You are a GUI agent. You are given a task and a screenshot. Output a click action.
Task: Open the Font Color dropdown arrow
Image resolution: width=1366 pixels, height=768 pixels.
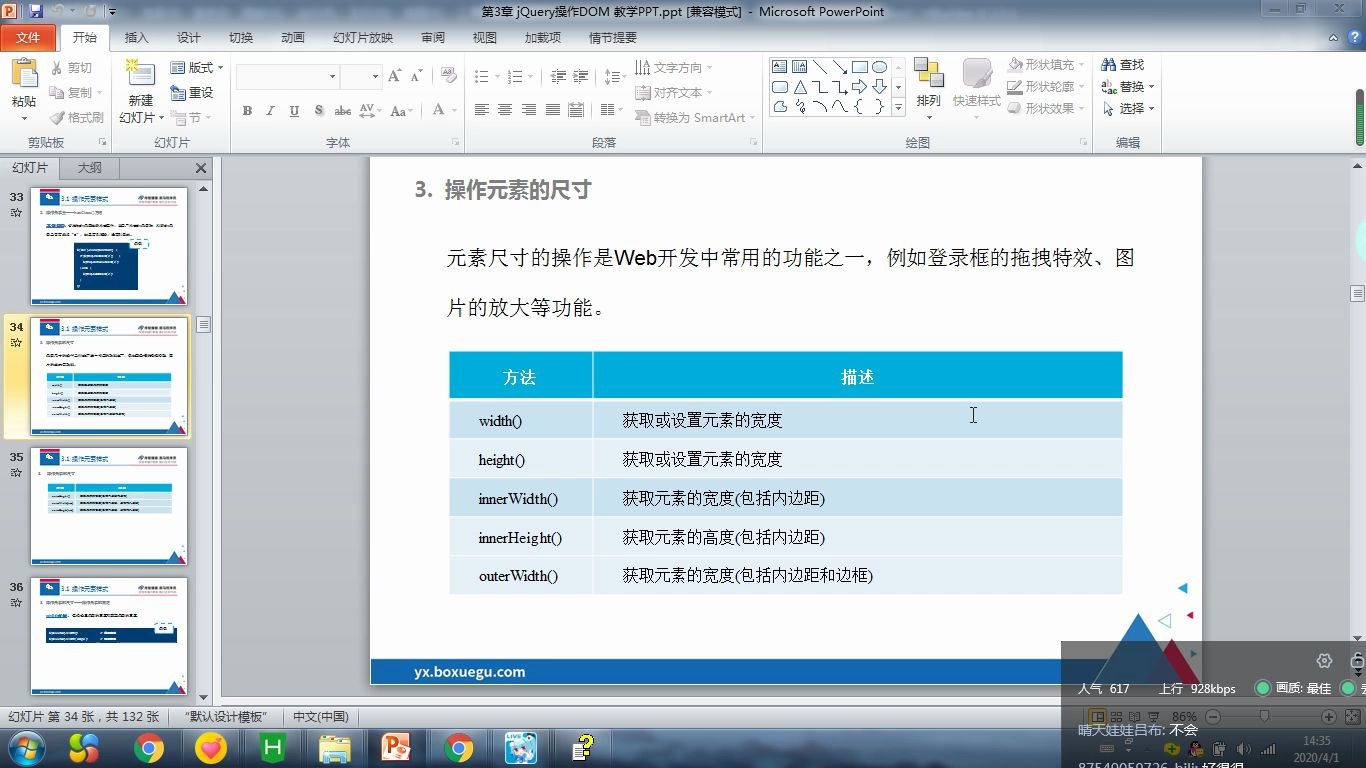pos(454,111)
